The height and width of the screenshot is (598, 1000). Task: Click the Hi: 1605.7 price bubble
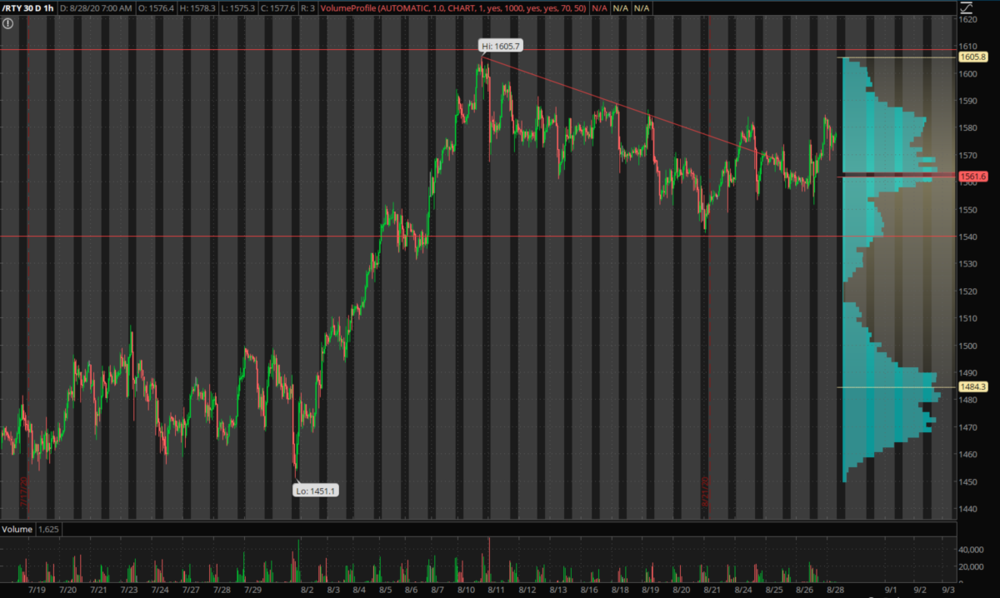tap(502, 47)
